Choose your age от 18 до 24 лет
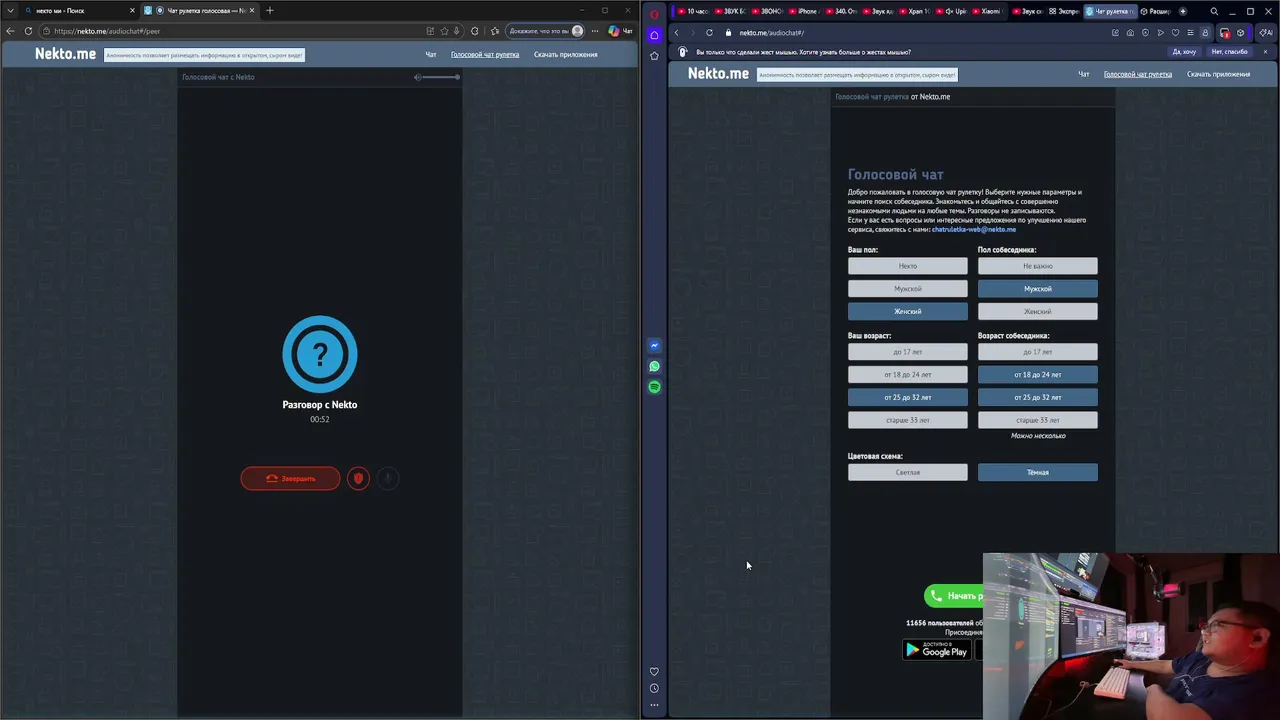1280x720 pixels. pyautogui.click(x=907, y=374)
